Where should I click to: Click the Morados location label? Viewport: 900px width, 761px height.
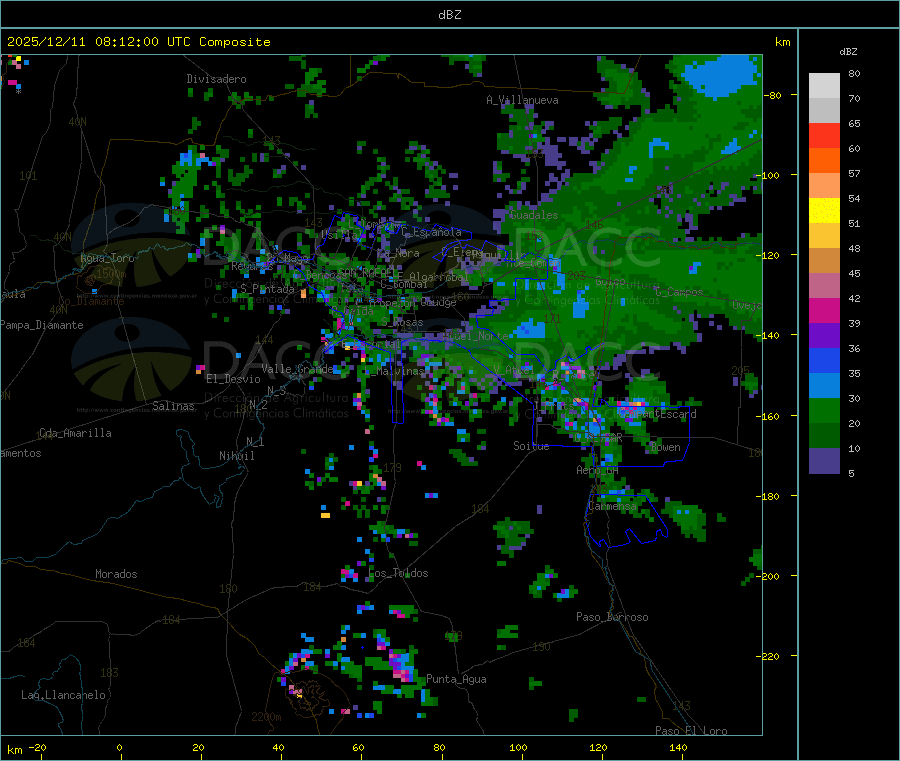click(x=116, y=574)
